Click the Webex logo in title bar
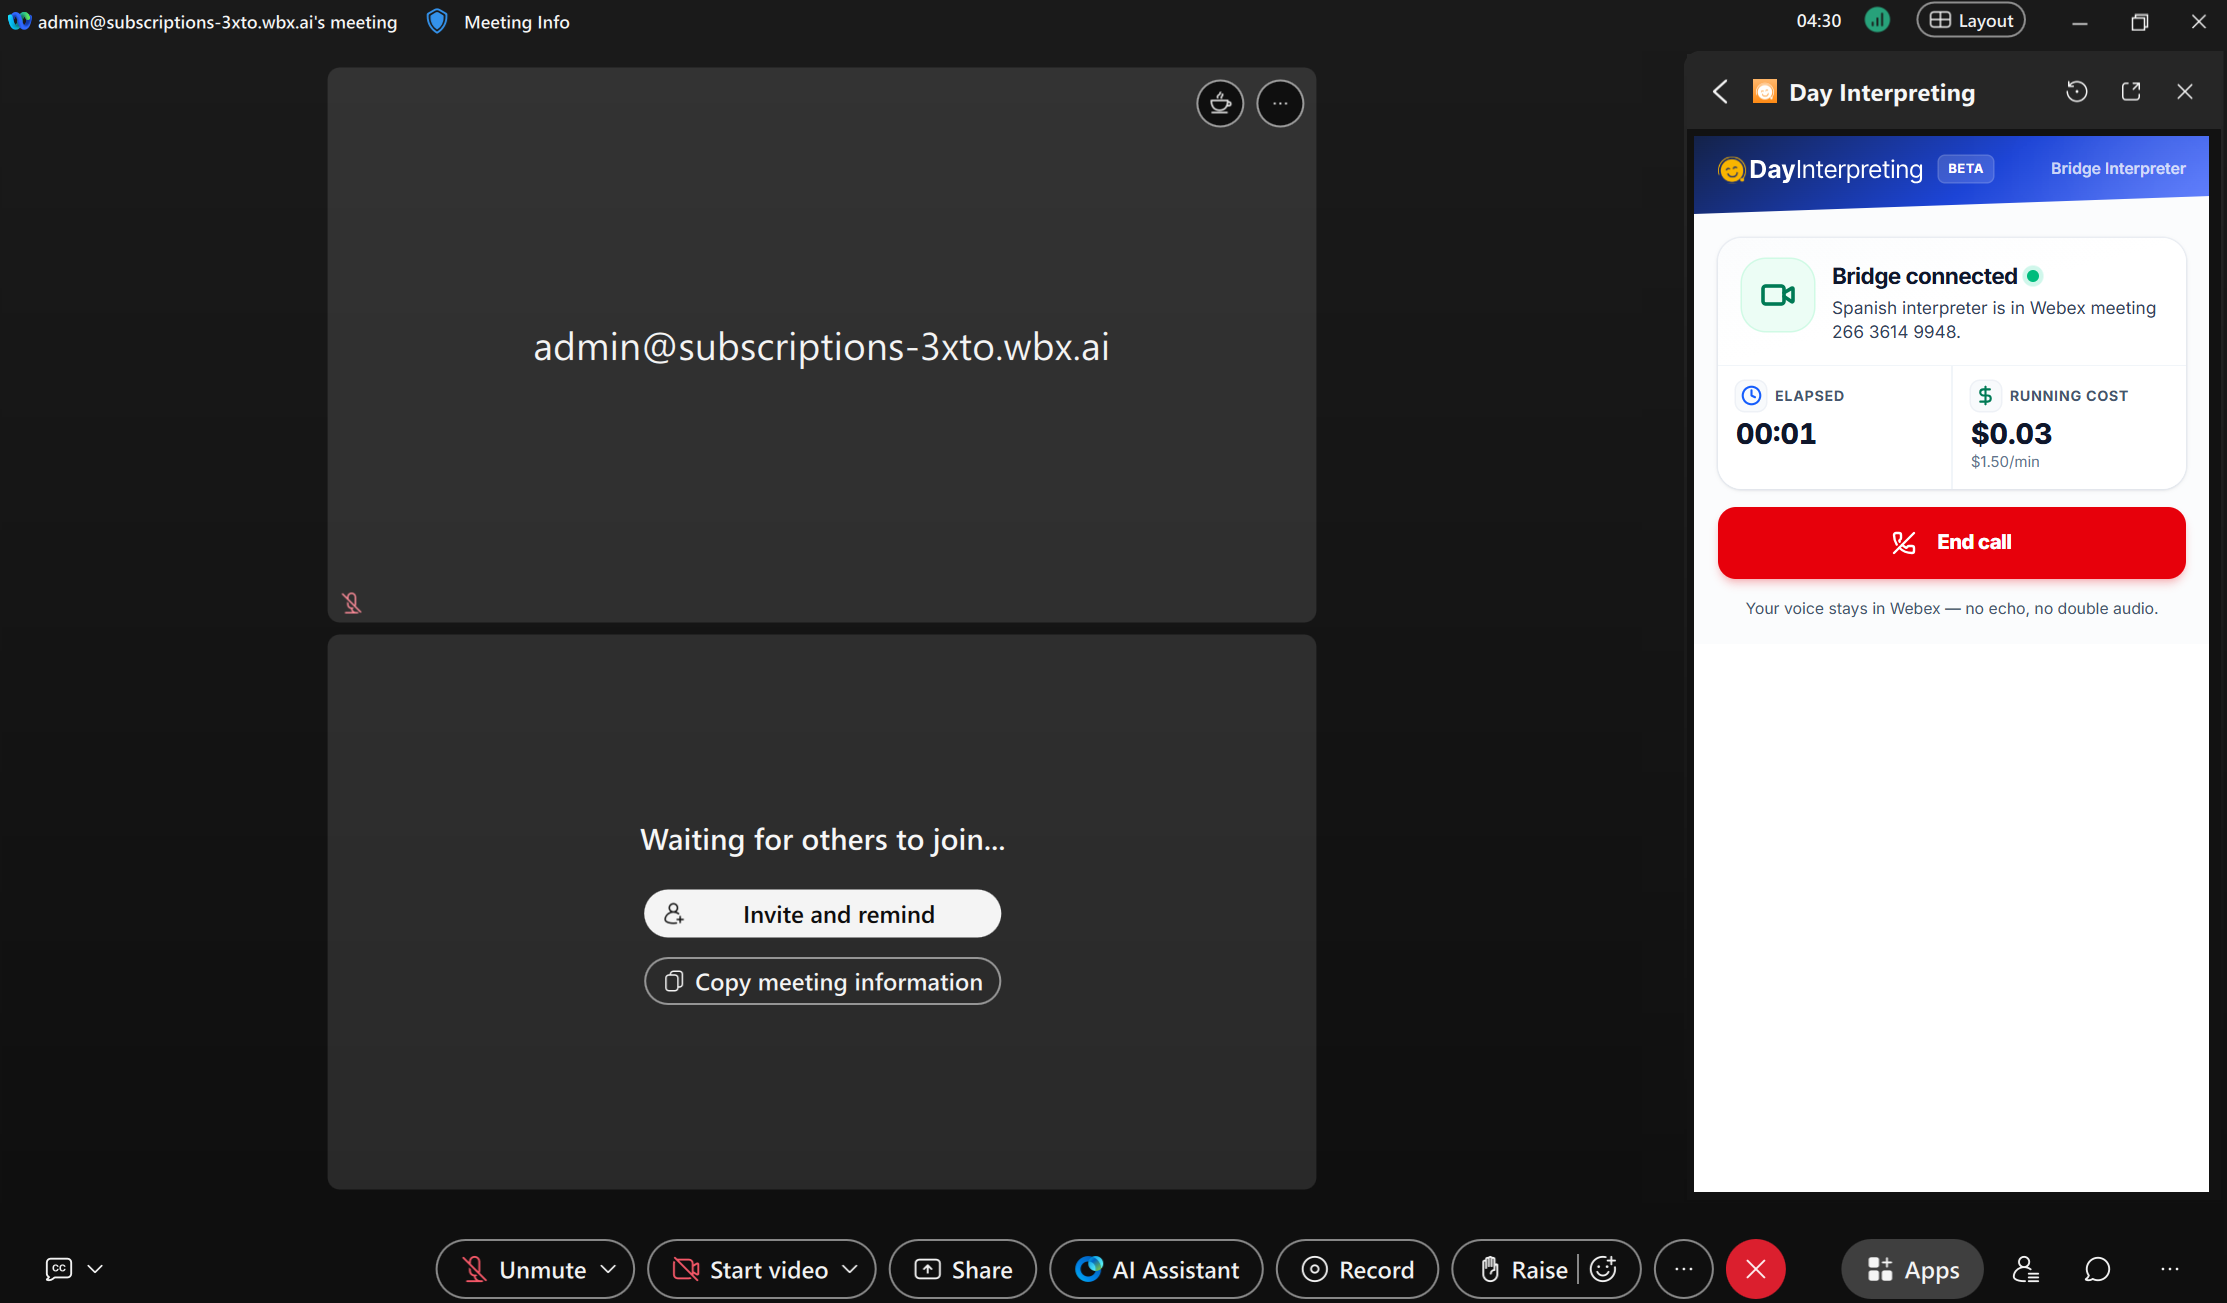This screenshot has height=1303, width=2227. click(19, 21)
